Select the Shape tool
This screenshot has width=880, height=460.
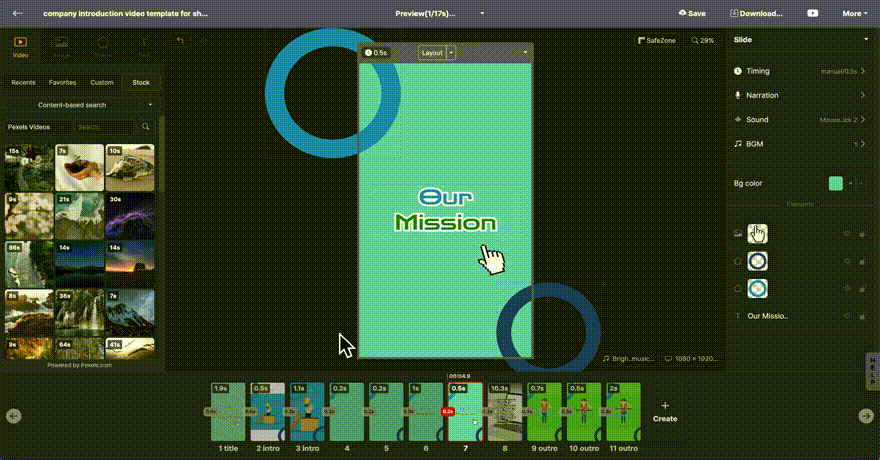tap(103, 47)
